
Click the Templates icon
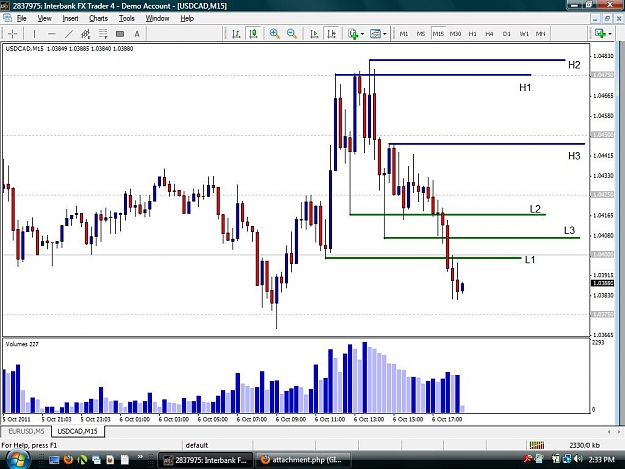click(375, 34)
